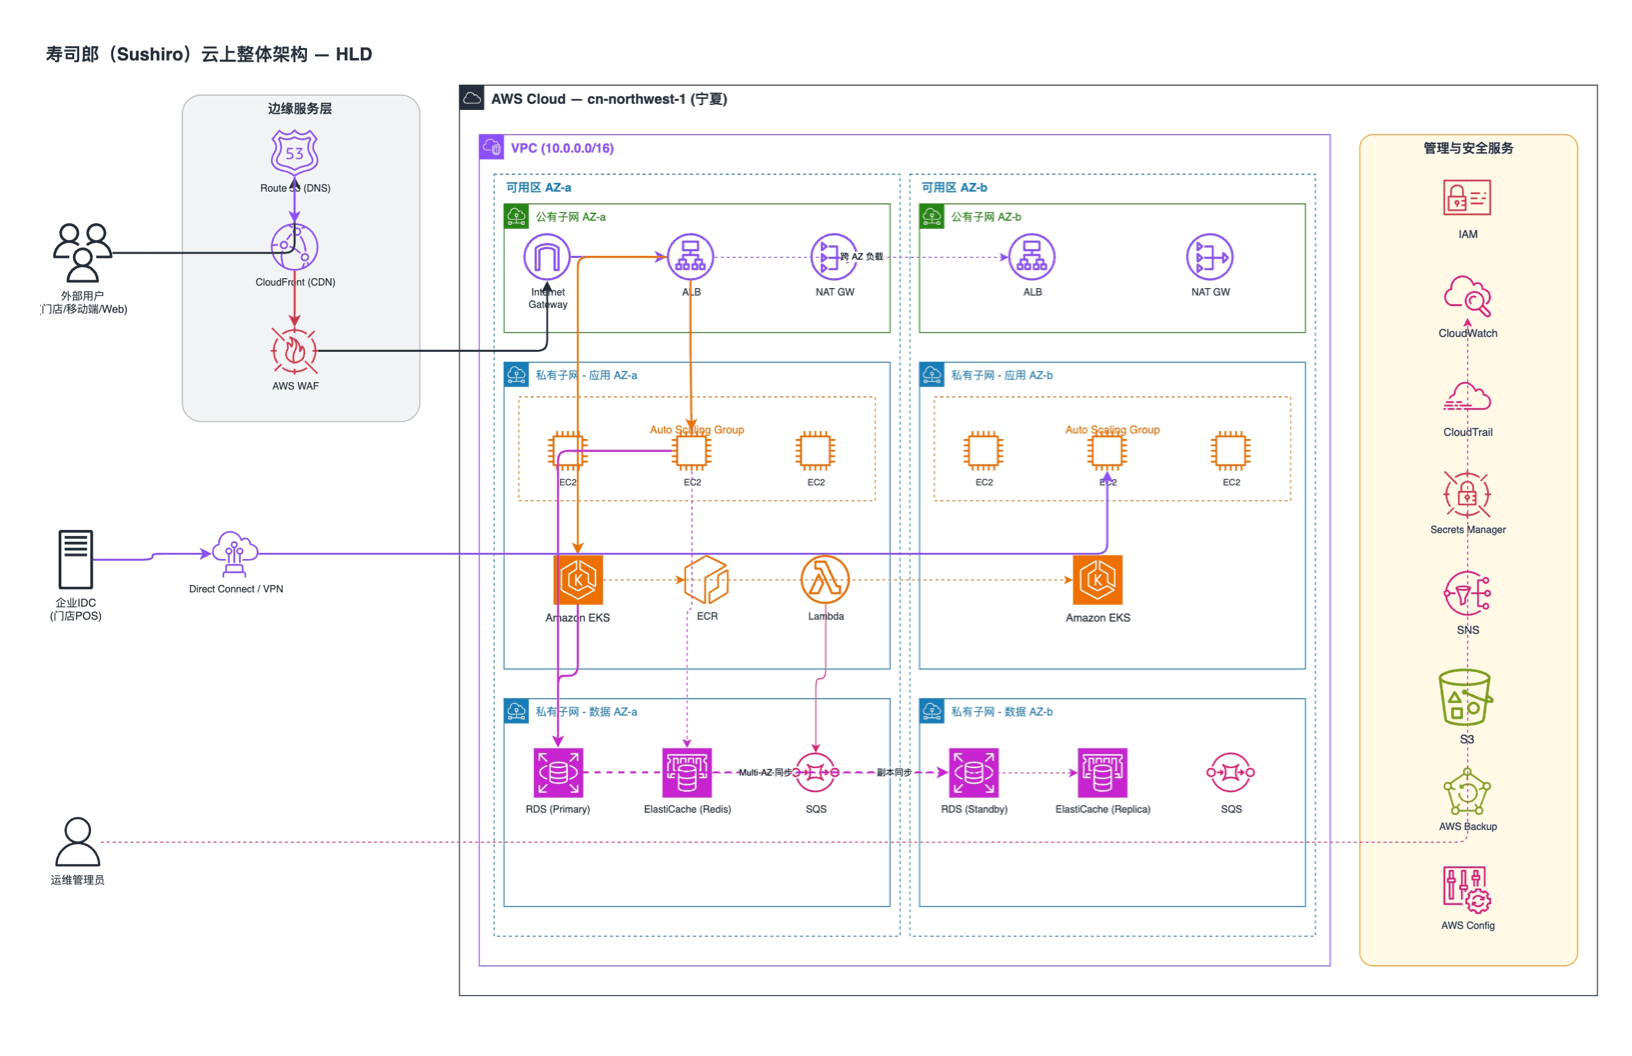Select the SQS icon in data subnet AZ-b
Screen dimensions: 1632x1056
tap(1231, 773)
